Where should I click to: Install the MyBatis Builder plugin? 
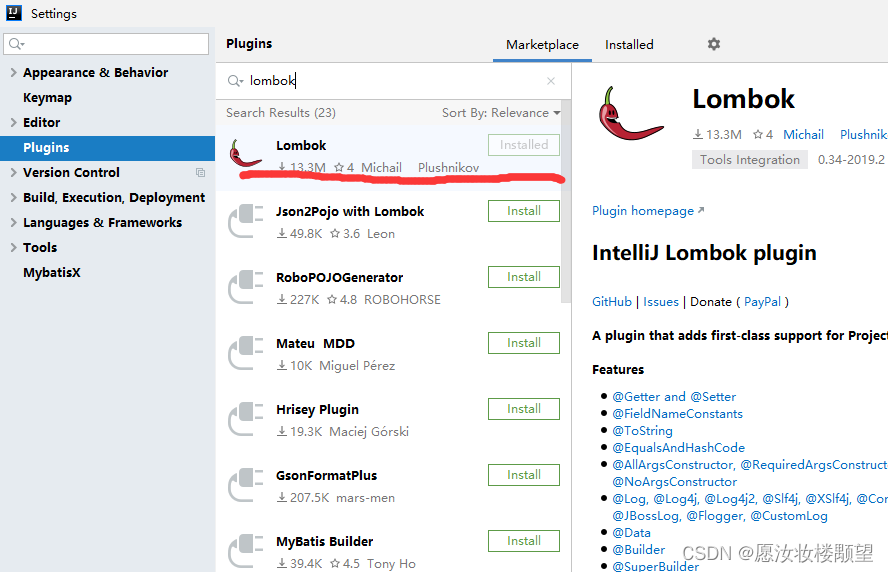click(524, 541)
